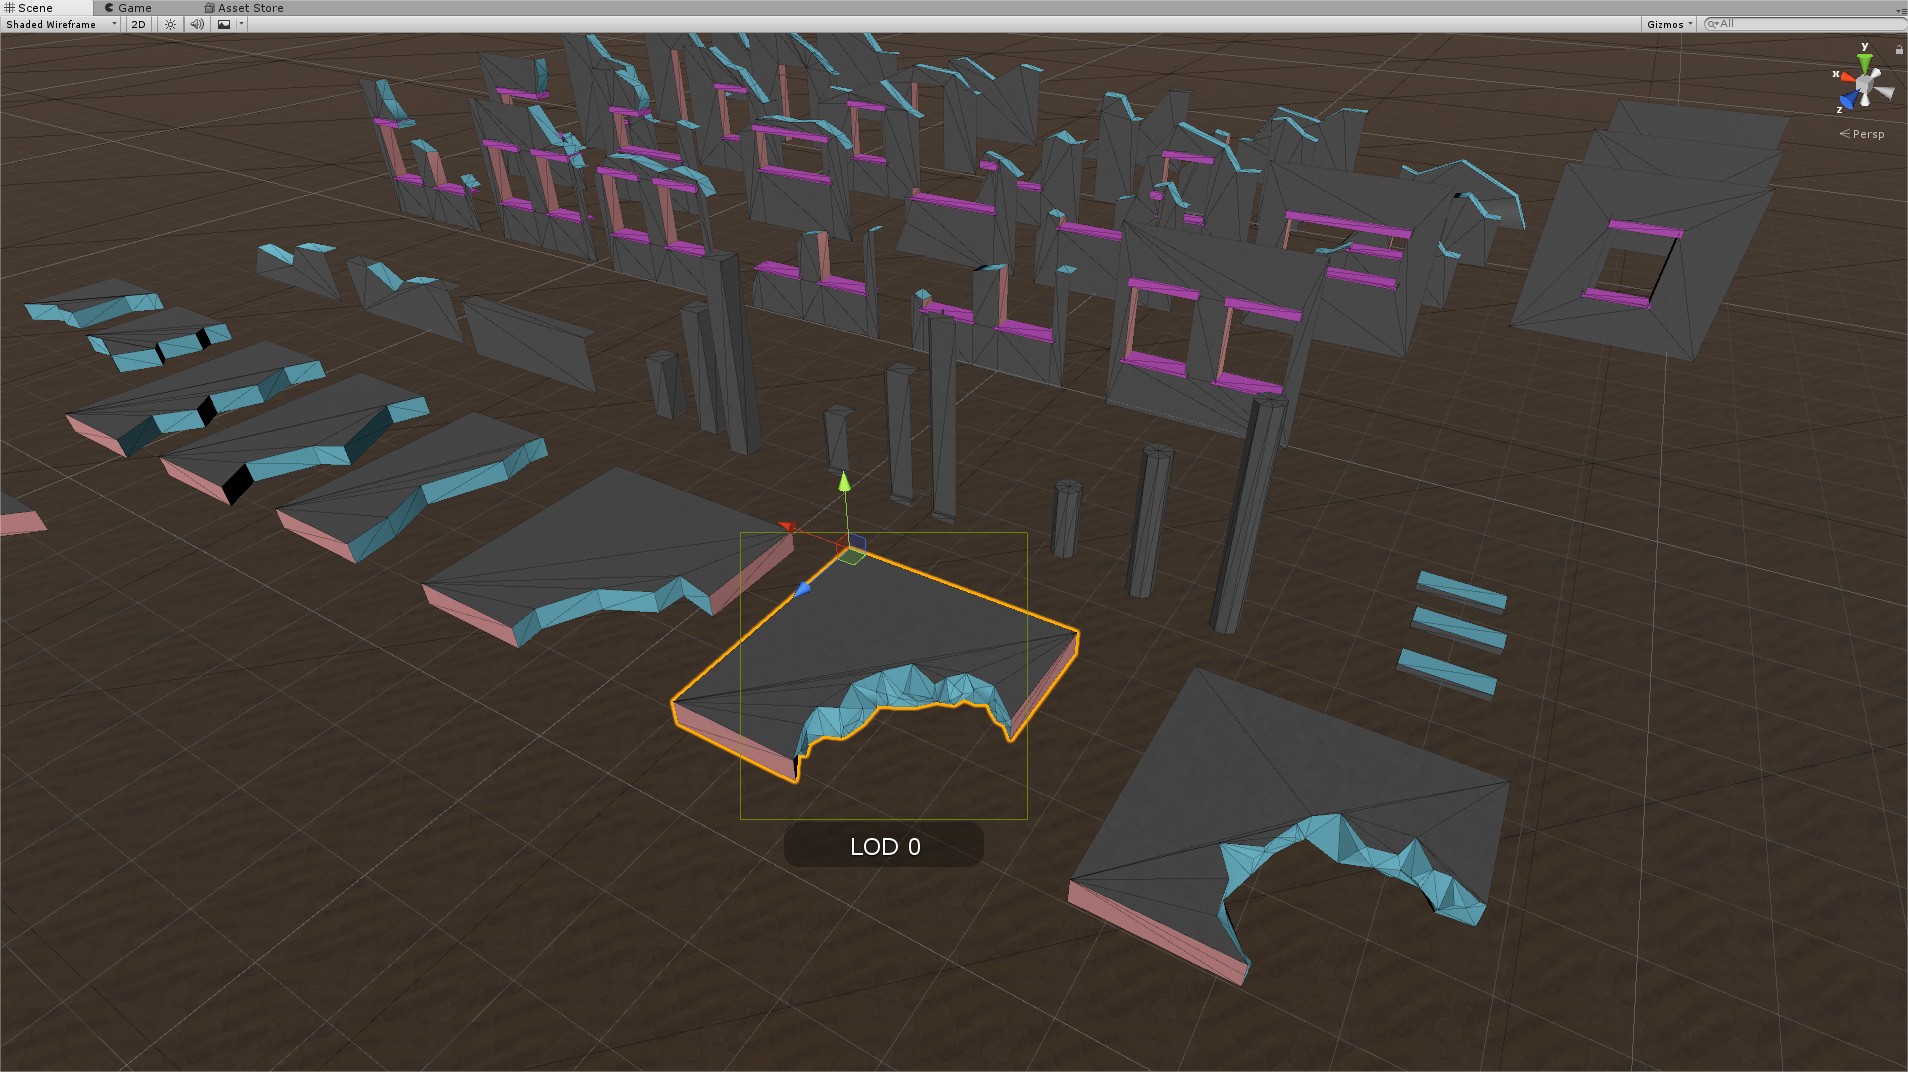This screenshot has height=1072, width=1908.
Task: Open the scene effects dropdown arrow
Action: [241, 24]
